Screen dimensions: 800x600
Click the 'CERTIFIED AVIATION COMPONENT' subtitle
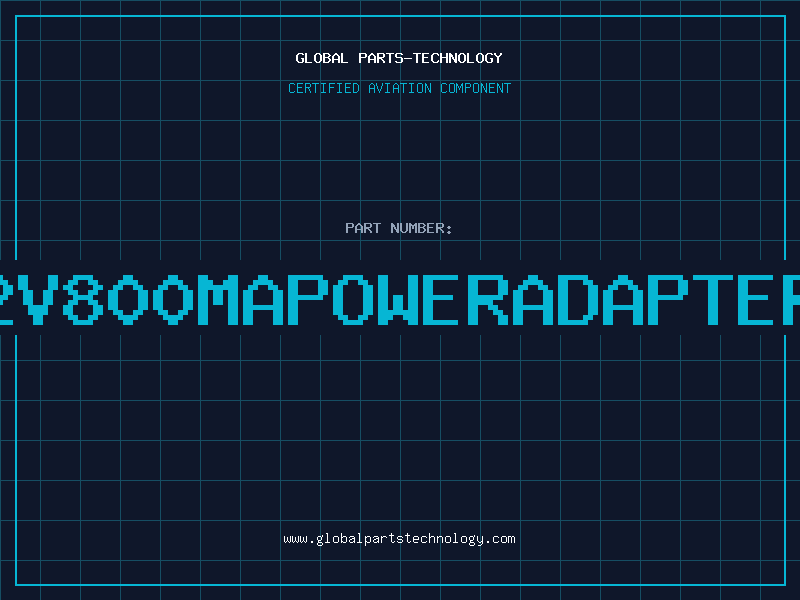point(399,88)
